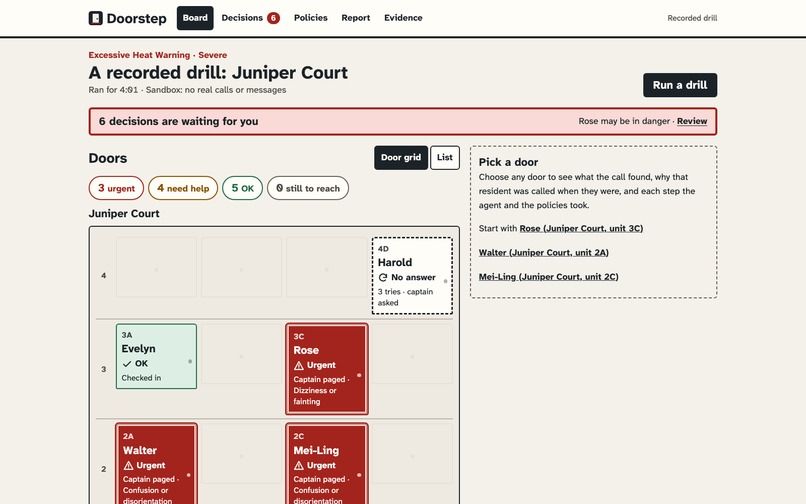Click the warning triangle on Rose's card

(x=299, y=366)
